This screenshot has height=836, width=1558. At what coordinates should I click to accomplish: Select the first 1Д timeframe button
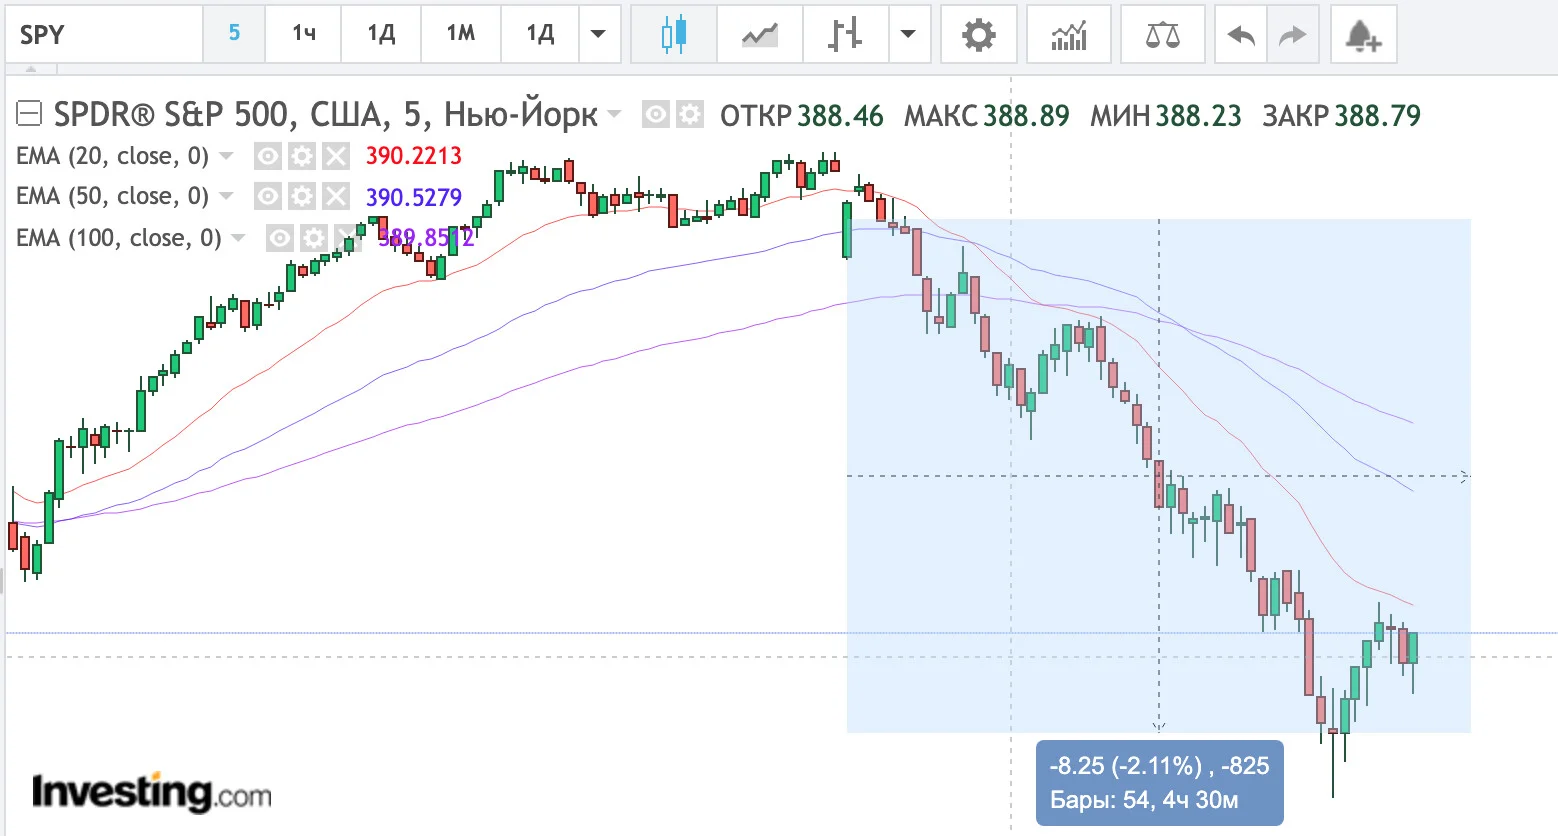pos(381,35)
